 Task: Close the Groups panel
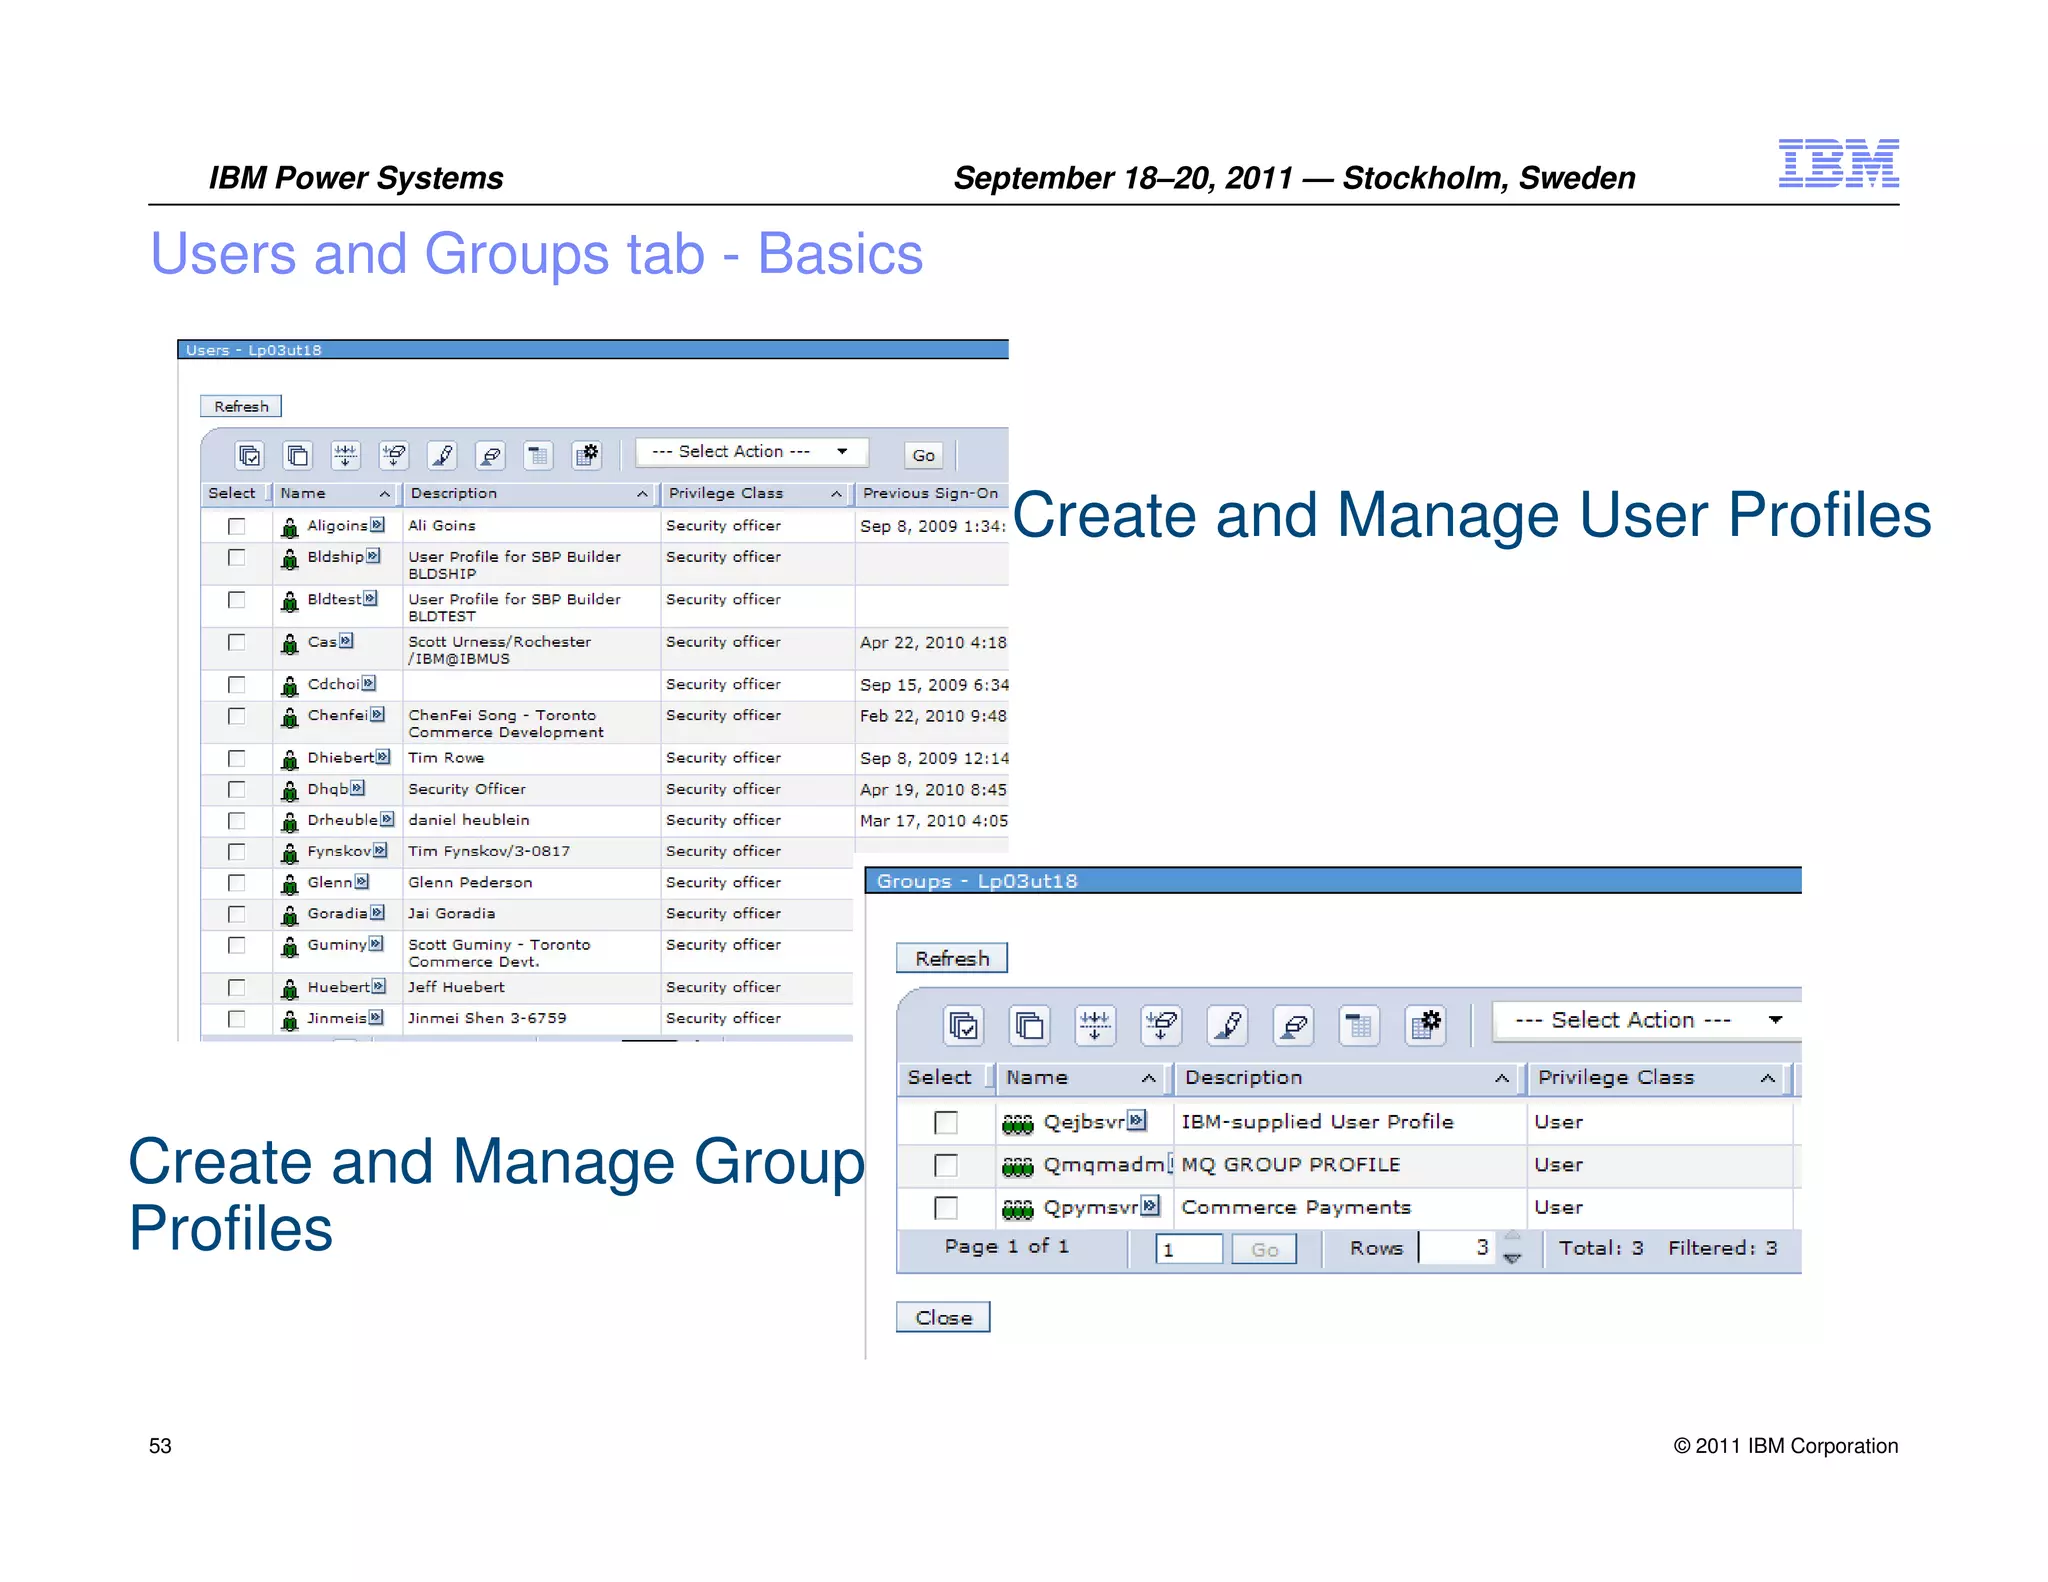[943, 1318]
